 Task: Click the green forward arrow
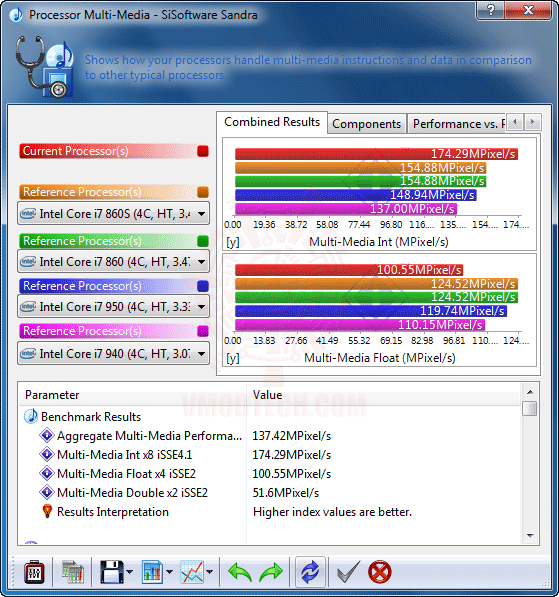tap(271, 573)
